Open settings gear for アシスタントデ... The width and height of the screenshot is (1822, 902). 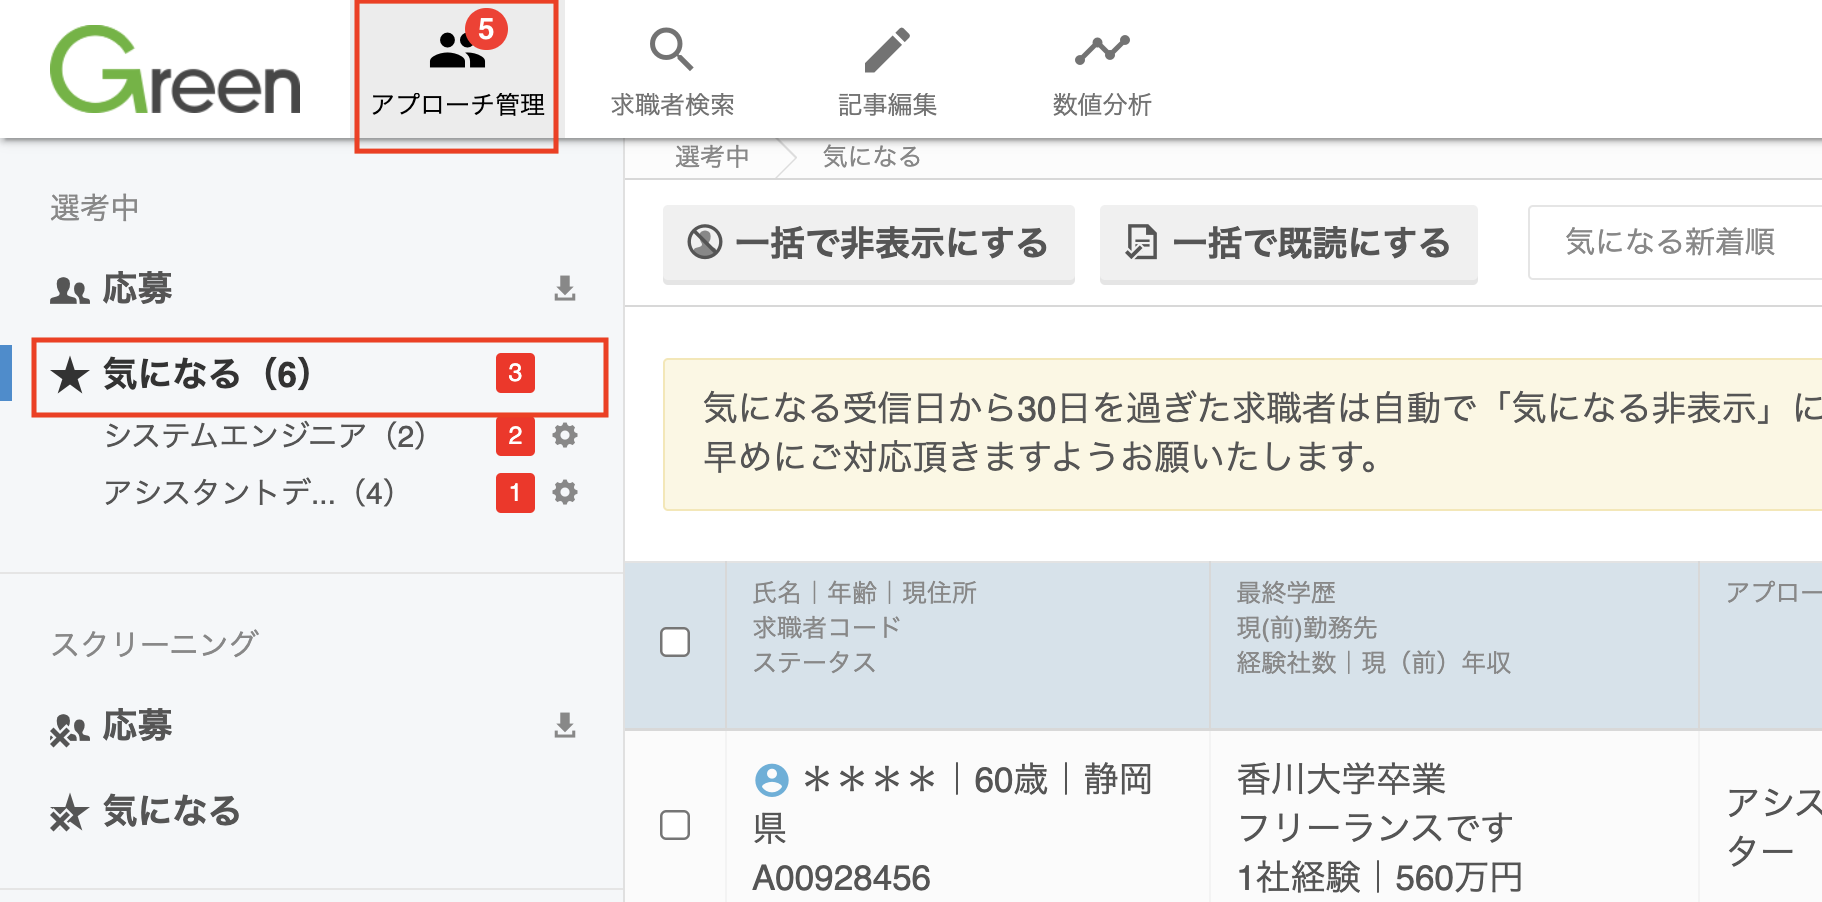[x=565, y=492]
